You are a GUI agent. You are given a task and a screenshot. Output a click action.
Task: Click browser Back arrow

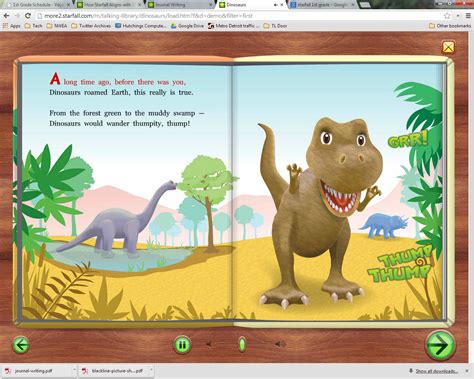point(7,16)
